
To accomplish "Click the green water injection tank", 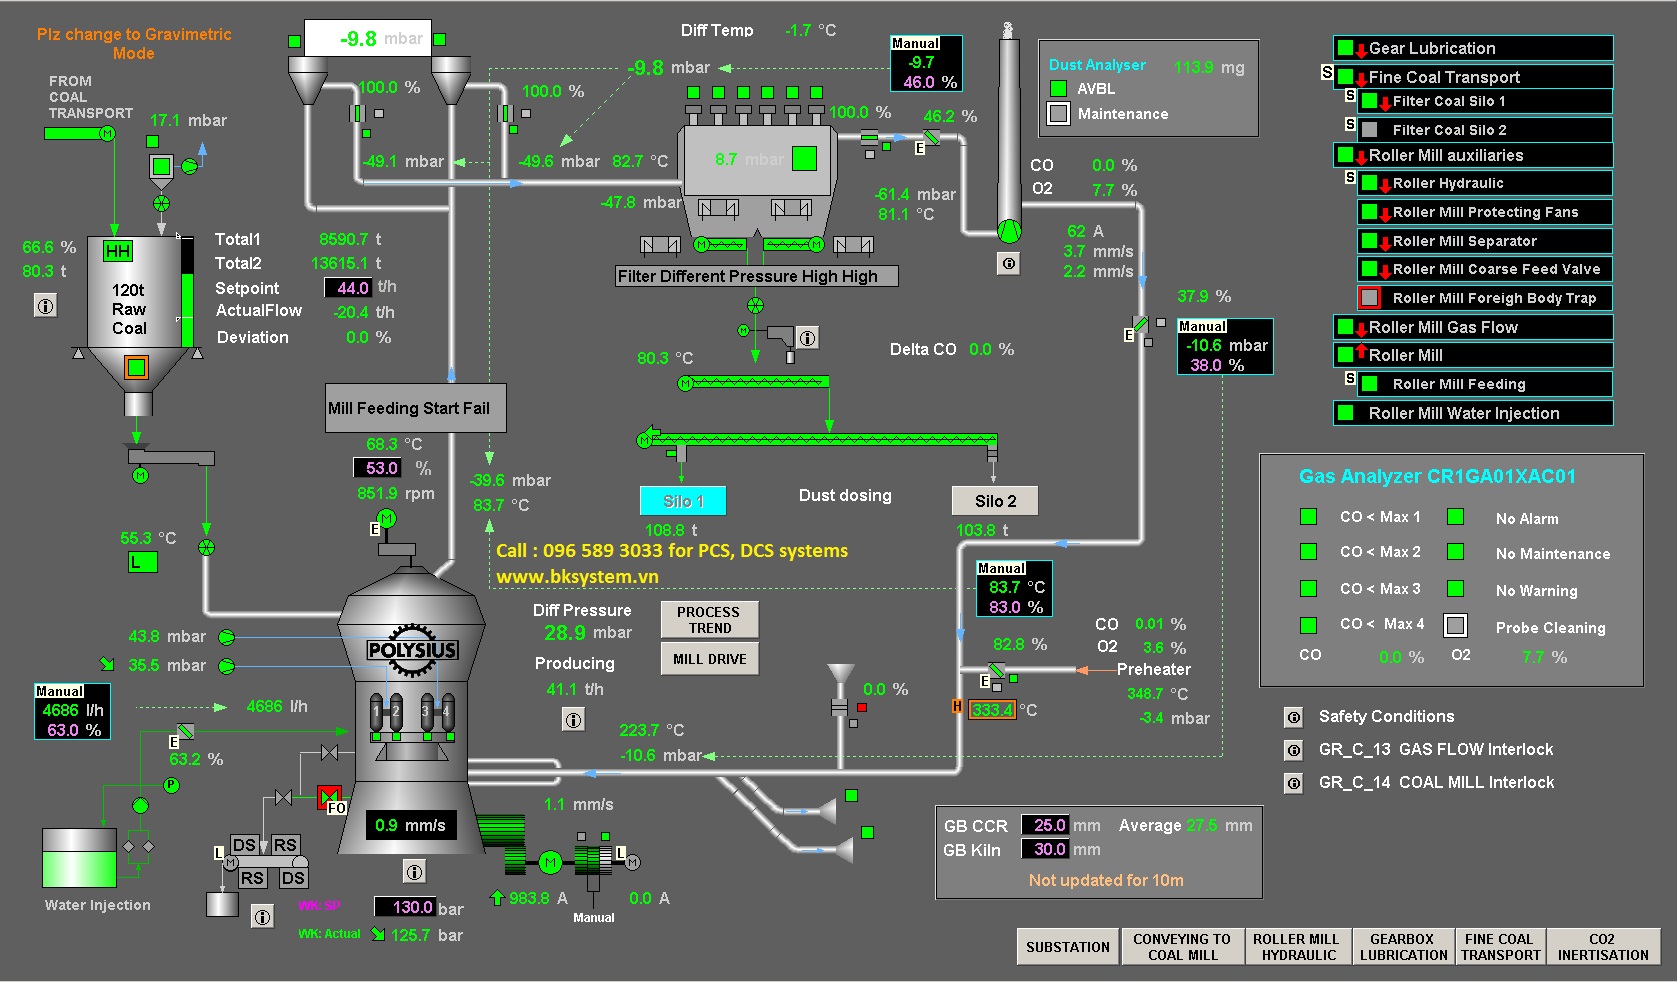I will coord(79,857).
